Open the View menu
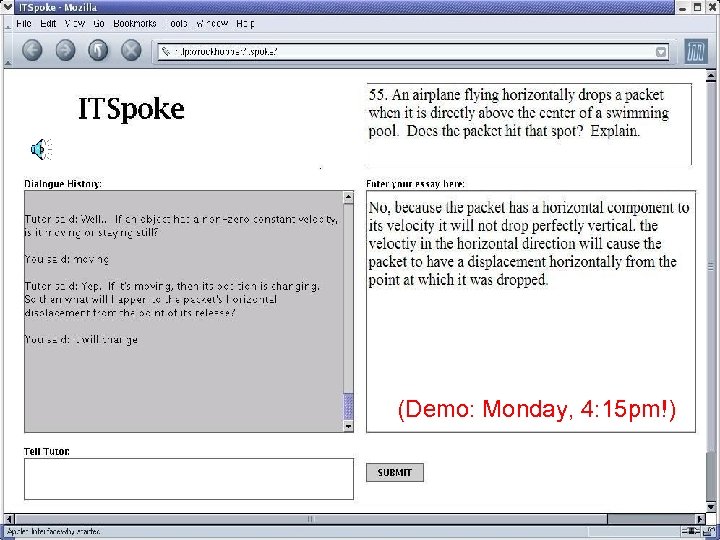Screen dimensions: 720x540 click(74, 23)
